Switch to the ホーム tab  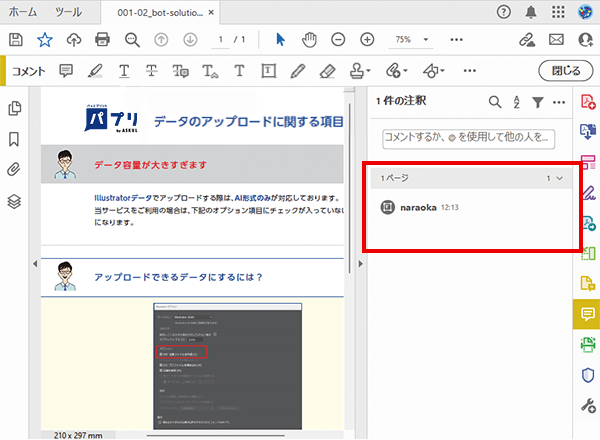pos(23,12)
